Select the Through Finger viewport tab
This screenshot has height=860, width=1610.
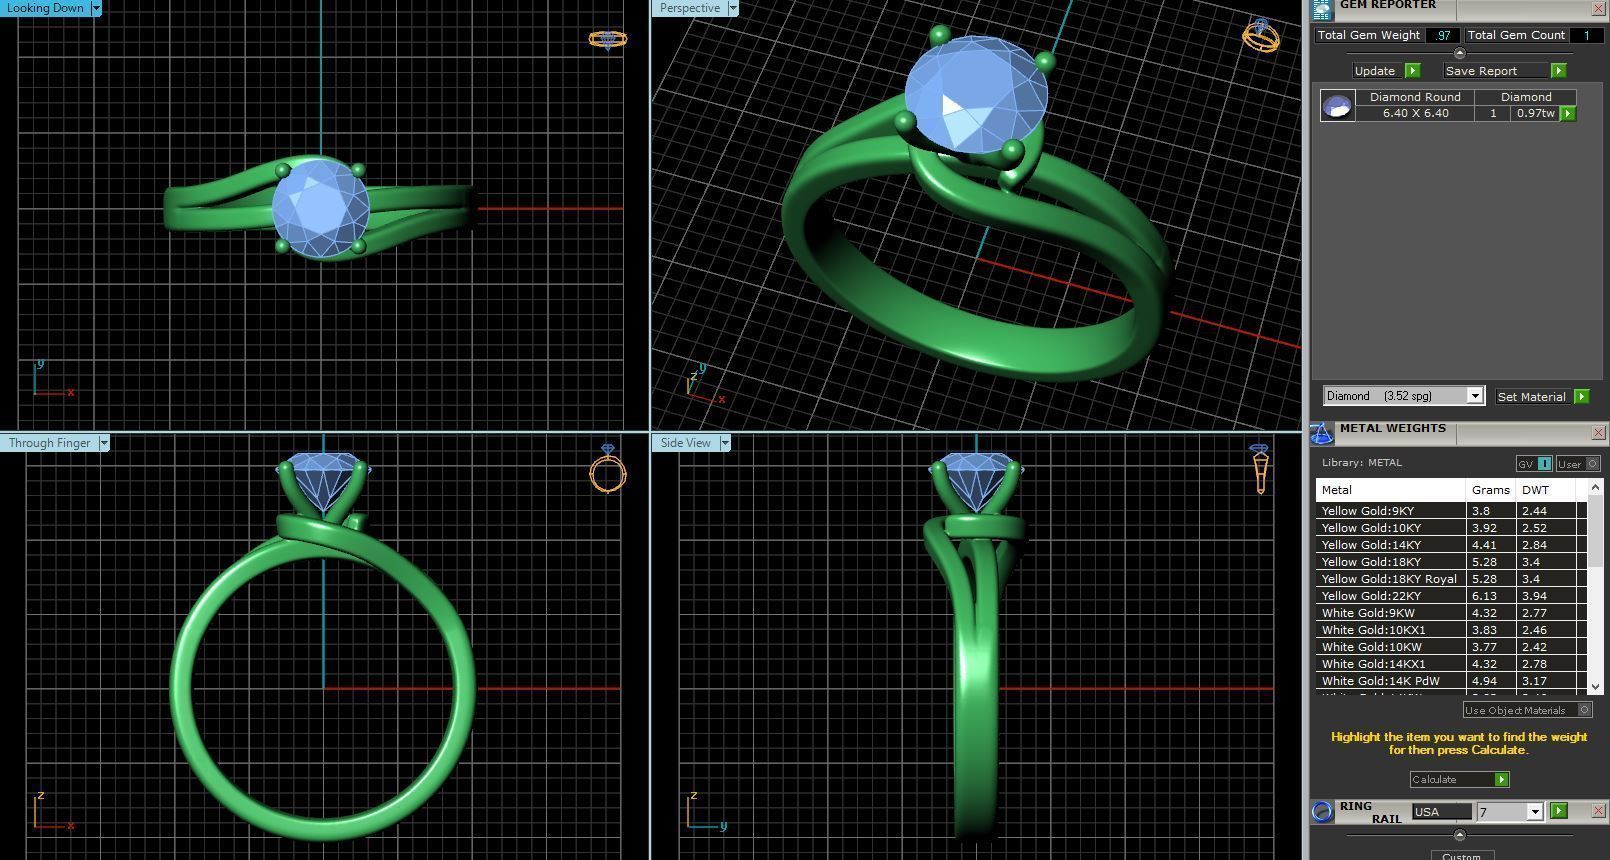[x=49, y=443]
